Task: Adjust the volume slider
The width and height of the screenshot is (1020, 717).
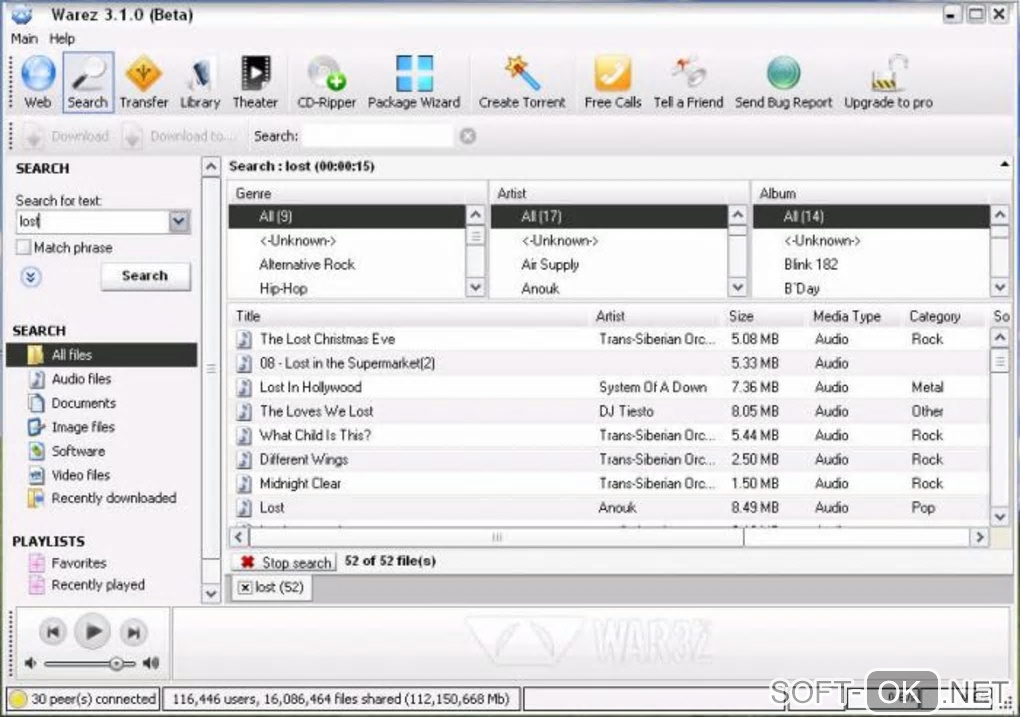Action: tap(116, 664)
